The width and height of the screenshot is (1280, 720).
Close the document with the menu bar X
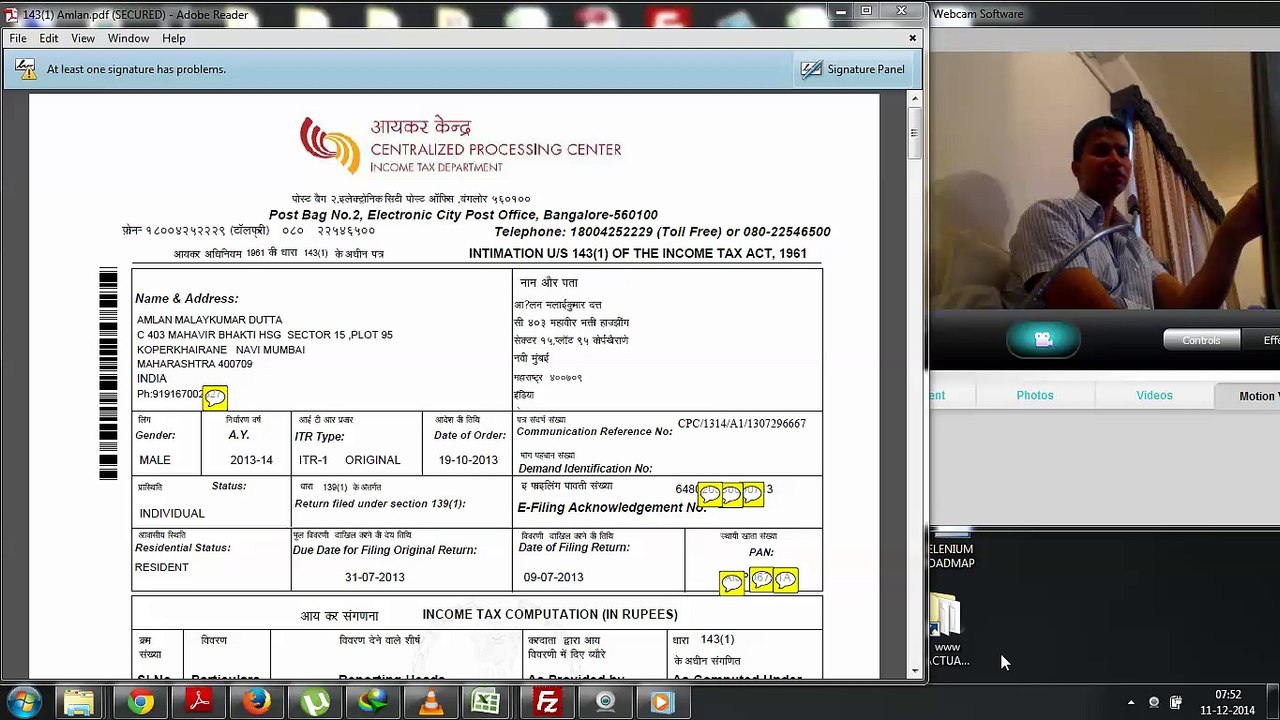tap(912, 38)
